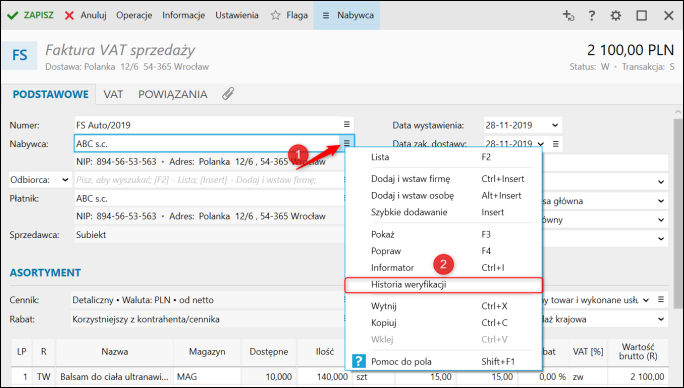684x388 pixels.
Task: Expand the dropdown ending in 'sa główna'
Action: click(661, 201)
